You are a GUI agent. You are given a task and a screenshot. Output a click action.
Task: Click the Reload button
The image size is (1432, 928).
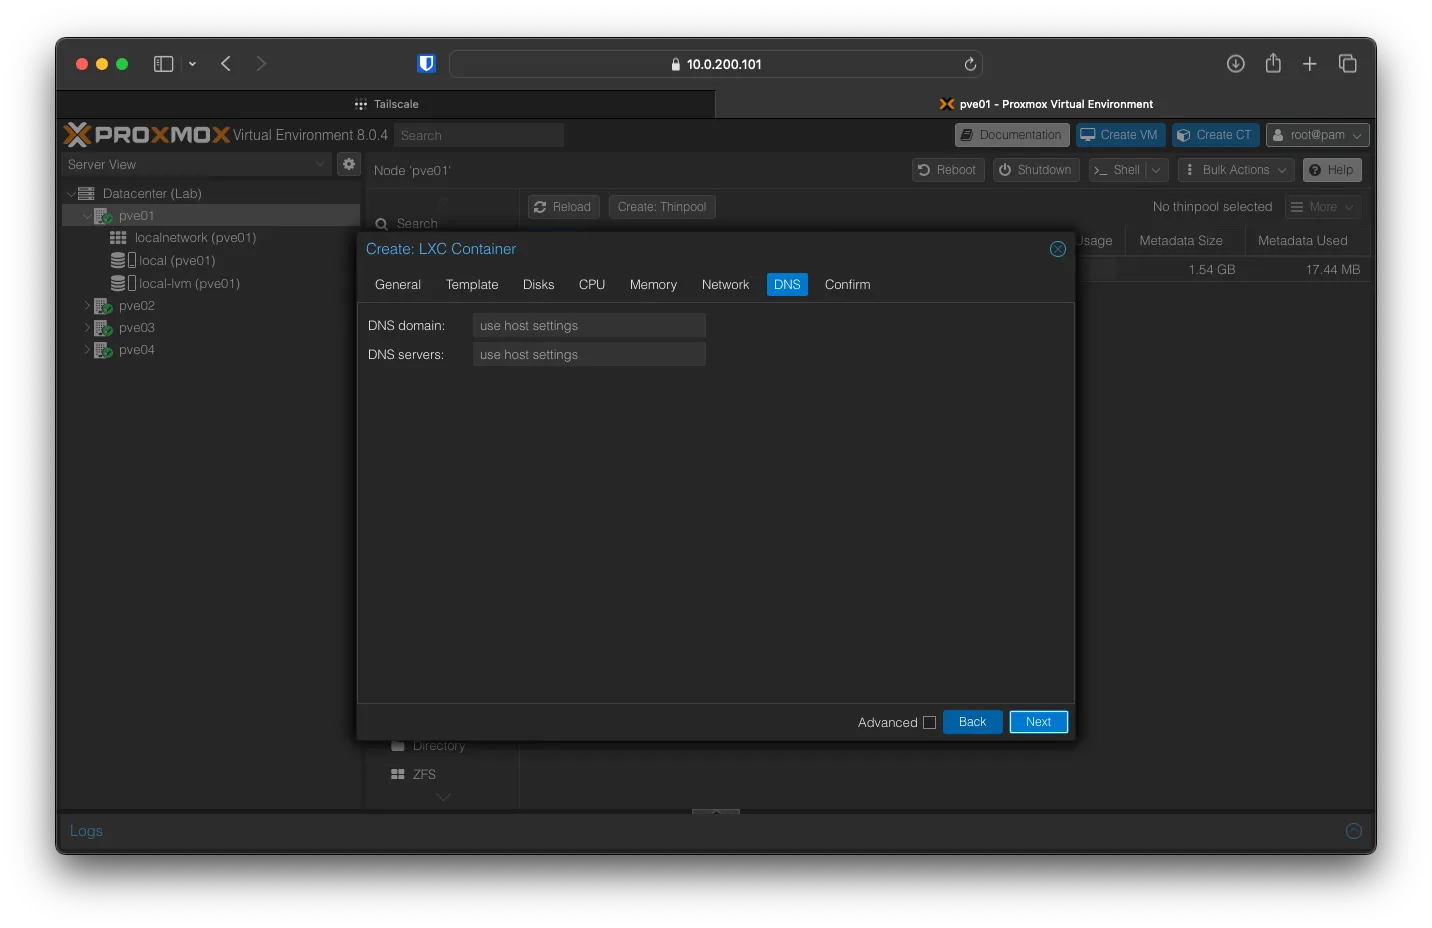(x=564, y=207)
